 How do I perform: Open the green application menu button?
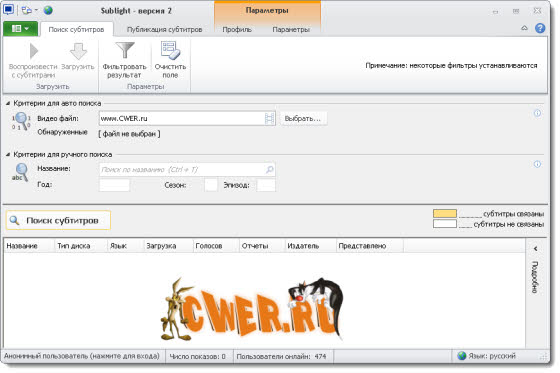click(20, 29)
